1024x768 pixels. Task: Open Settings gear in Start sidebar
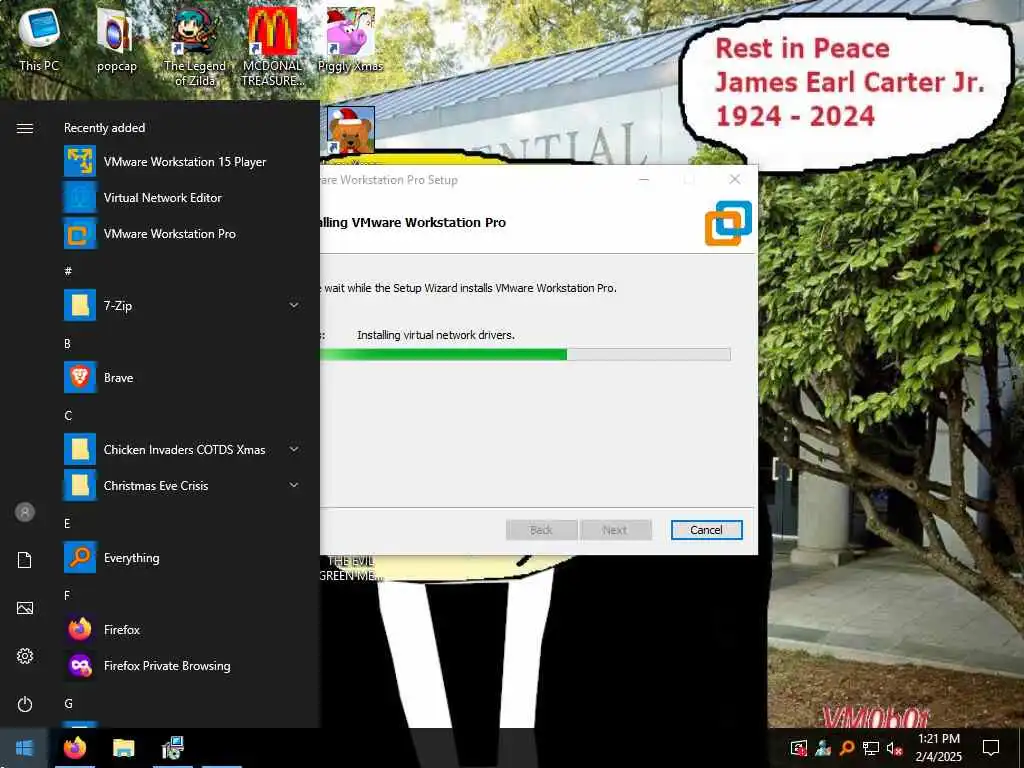click(x=25, y=656)
